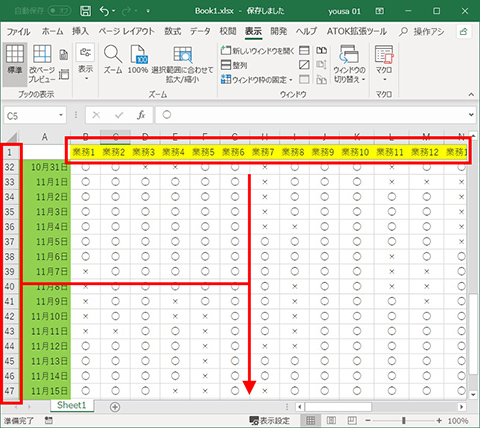Open the ウィンドウの切り替え dropdown
The width and height of the screenshot is (480, 428).
pyautogui.click(x=349, y=64)
